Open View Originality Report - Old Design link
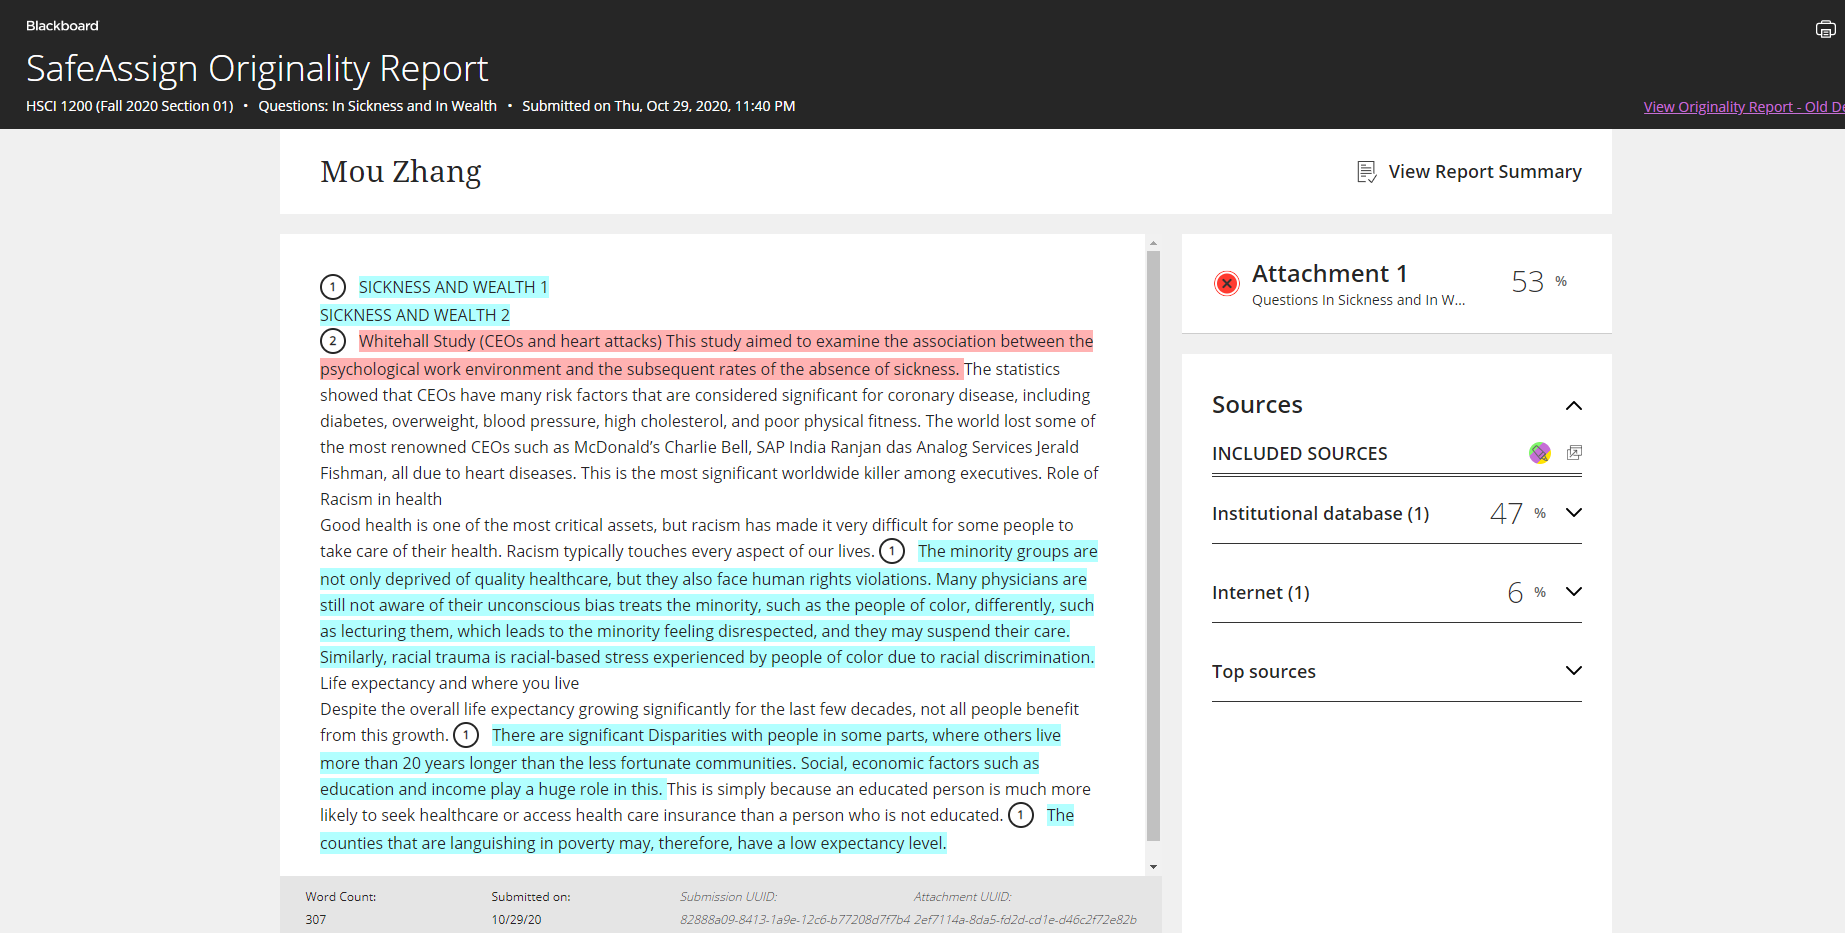 click(1744, 107)
